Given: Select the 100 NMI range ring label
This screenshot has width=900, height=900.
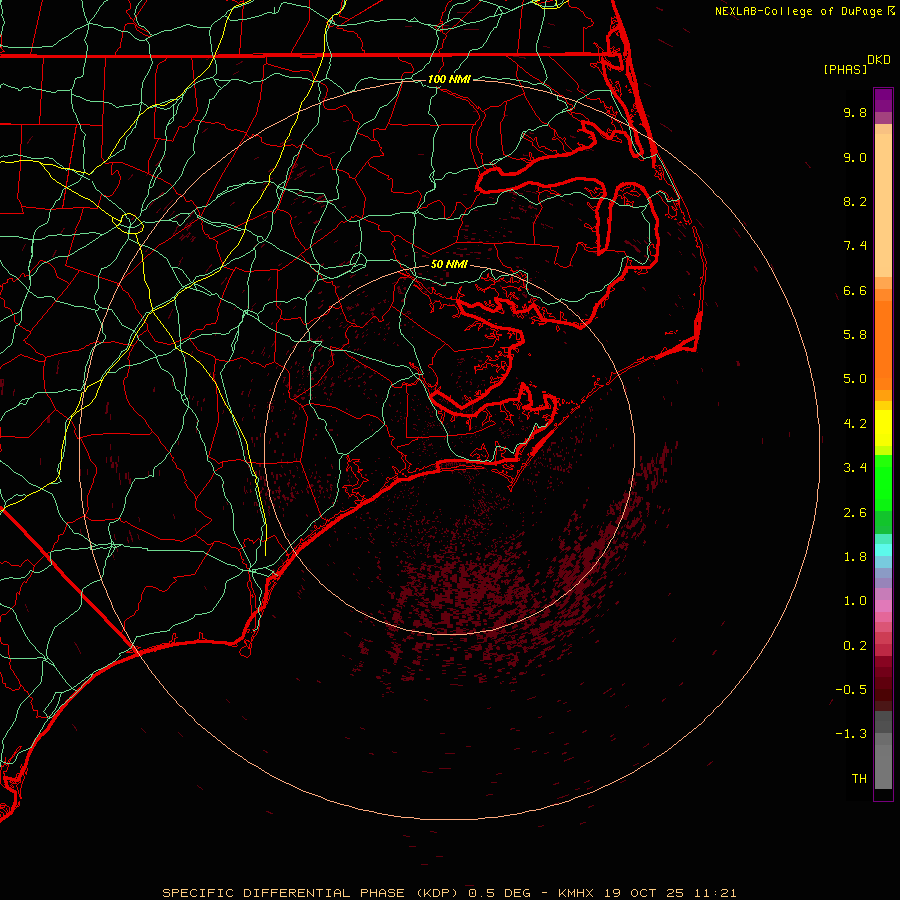Looking at the screenshot, I should point(448,79).
